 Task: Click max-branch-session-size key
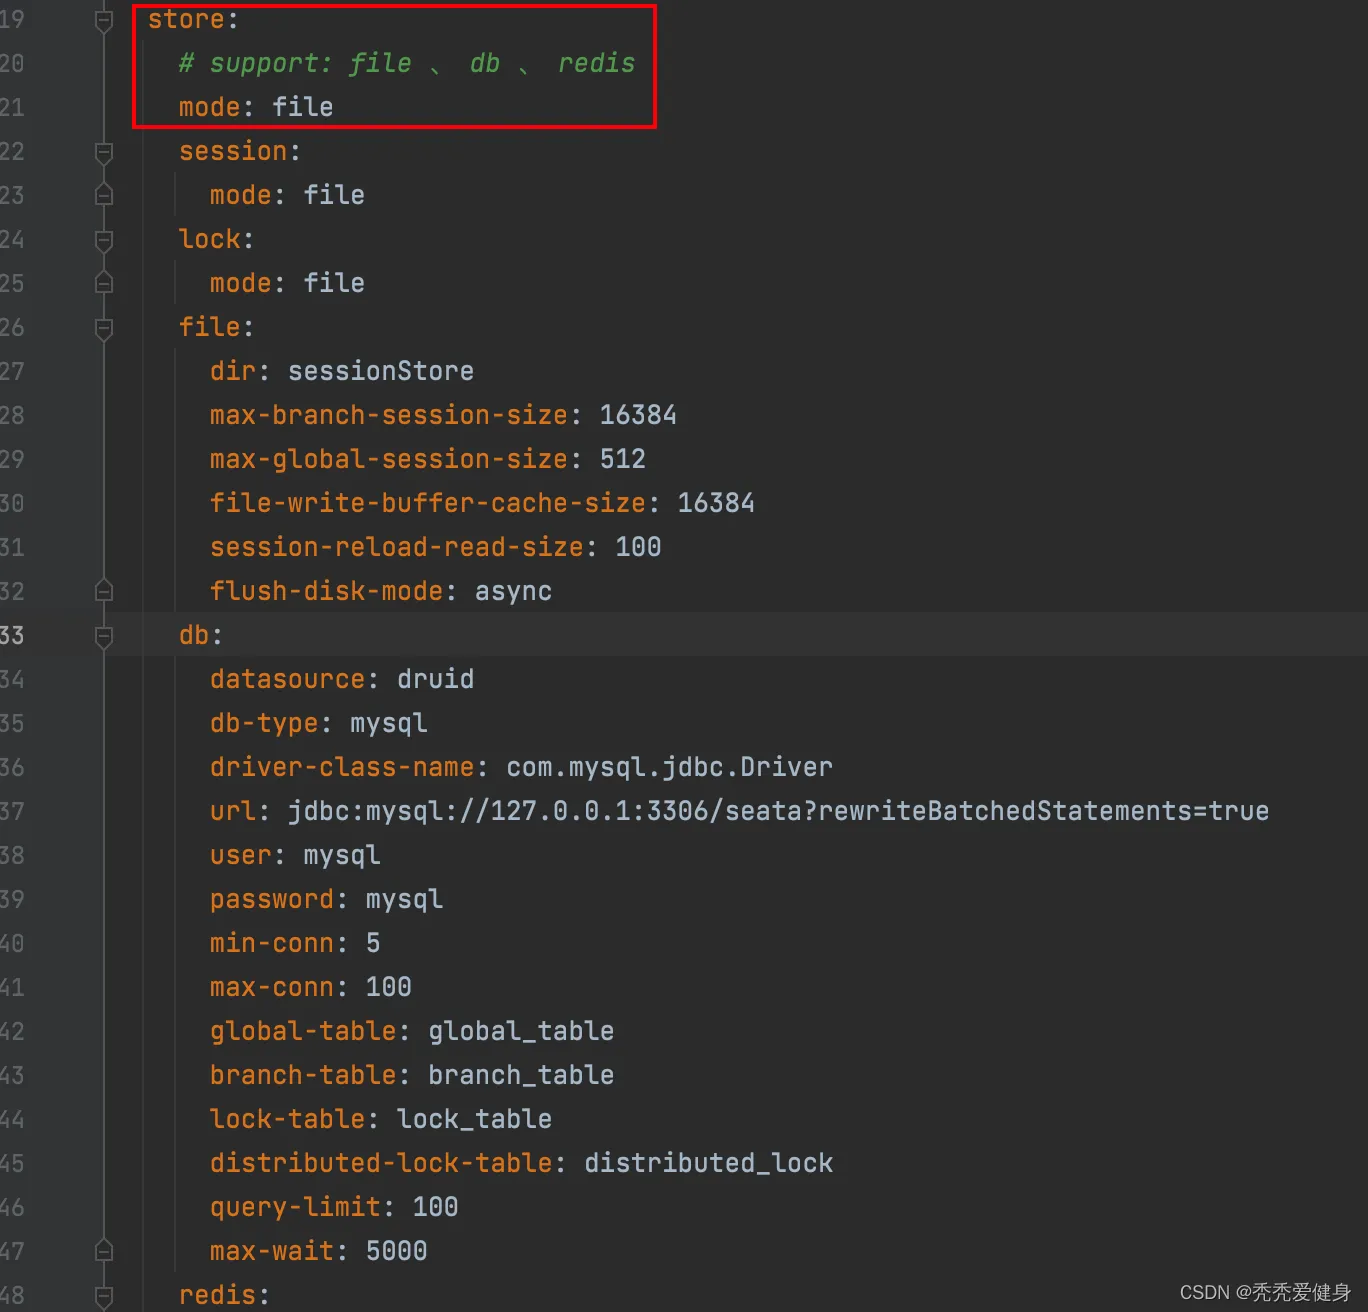tap(389, 415)
